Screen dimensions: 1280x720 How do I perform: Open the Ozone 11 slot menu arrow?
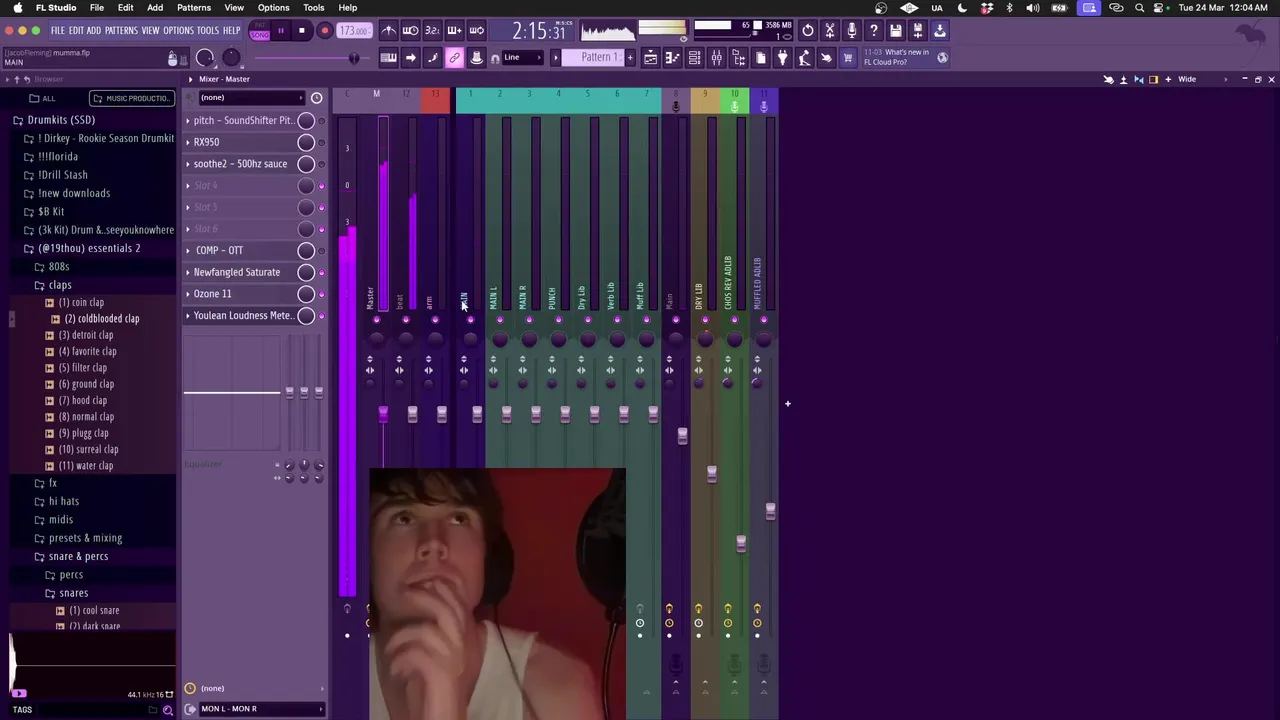point(188,294)
